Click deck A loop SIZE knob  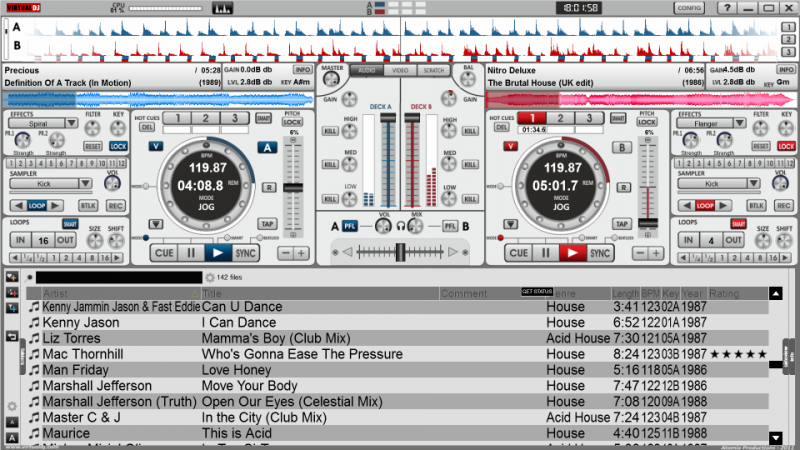tap(95, 241)
